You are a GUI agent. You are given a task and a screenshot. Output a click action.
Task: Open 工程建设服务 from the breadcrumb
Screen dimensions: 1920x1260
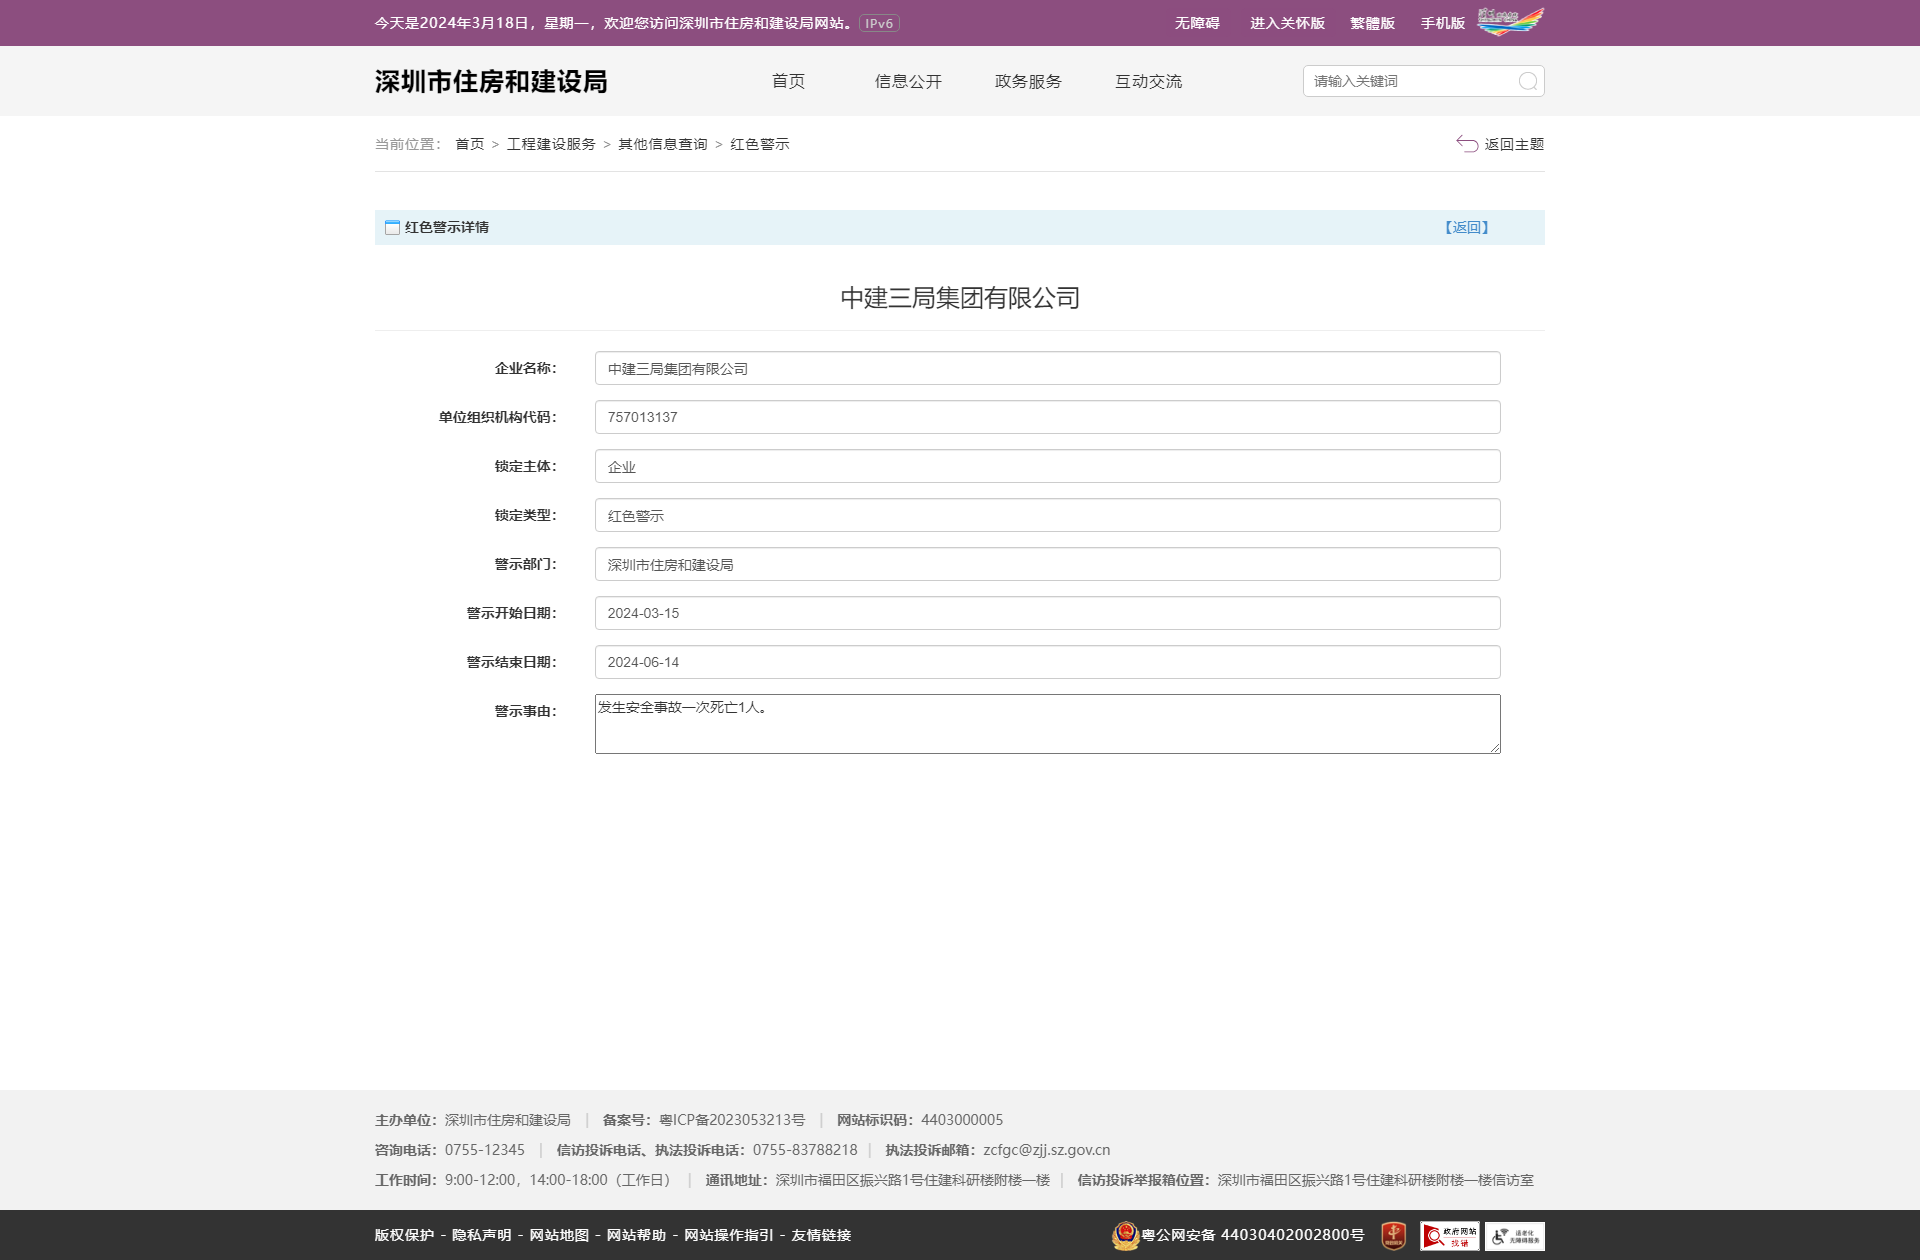point(551,144)
